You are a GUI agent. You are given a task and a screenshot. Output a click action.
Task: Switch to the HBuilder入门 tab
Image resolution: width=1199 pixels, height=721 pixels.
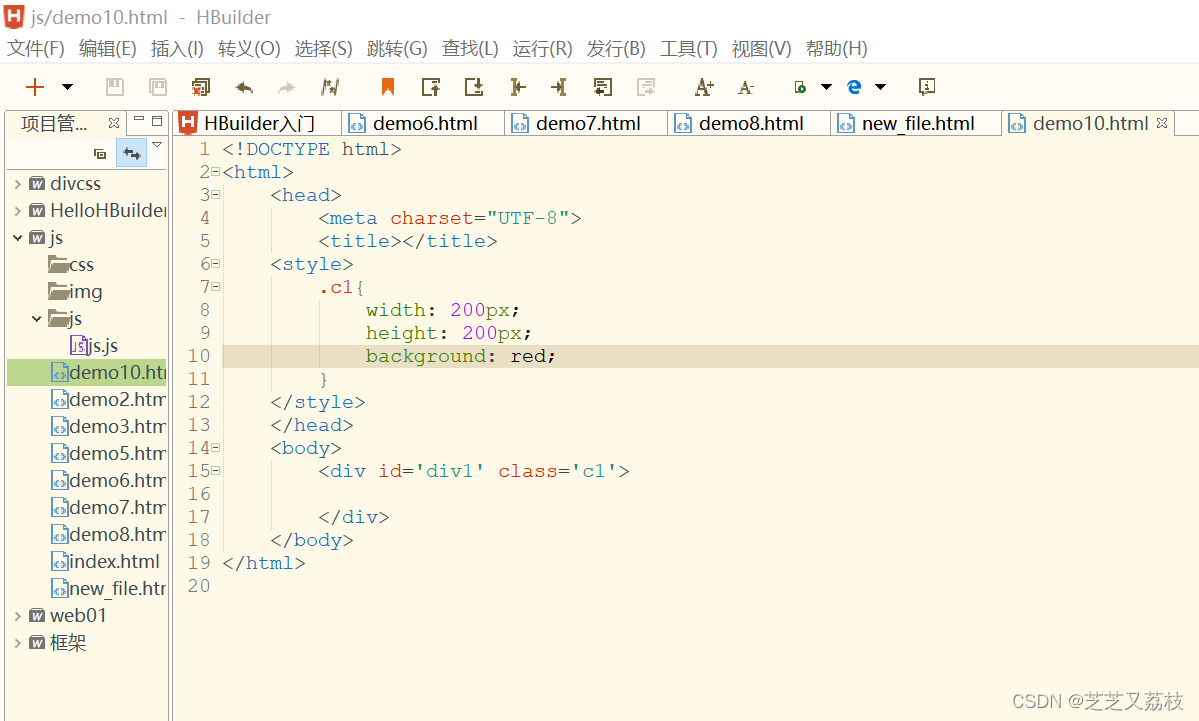coord(258,123)
